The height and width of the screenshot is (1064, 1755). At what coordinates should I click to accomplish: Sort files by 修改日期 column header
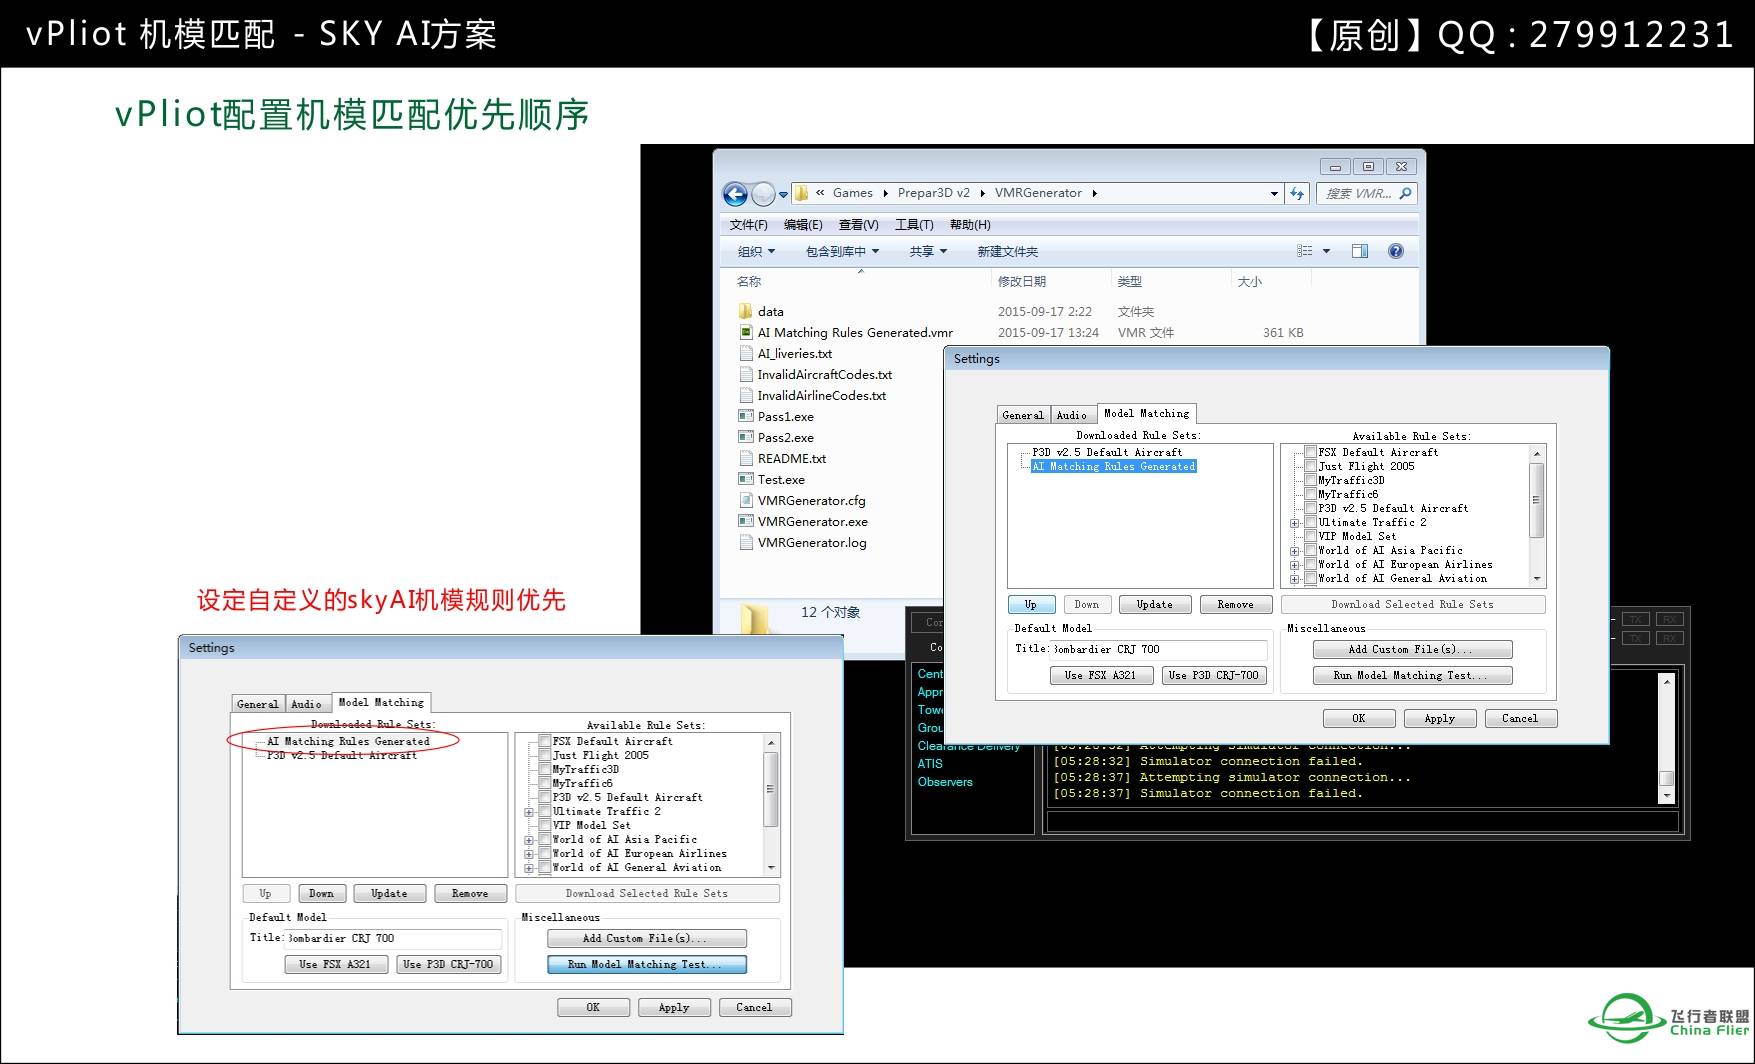pyautogui.click(x=1022, y=282)
